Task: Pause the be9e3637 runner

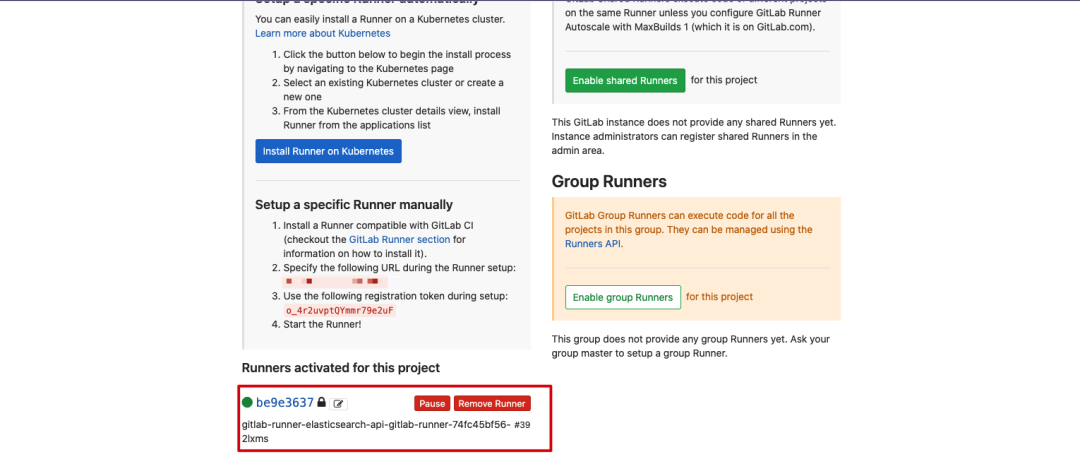Action: click(x=432, y=404)
